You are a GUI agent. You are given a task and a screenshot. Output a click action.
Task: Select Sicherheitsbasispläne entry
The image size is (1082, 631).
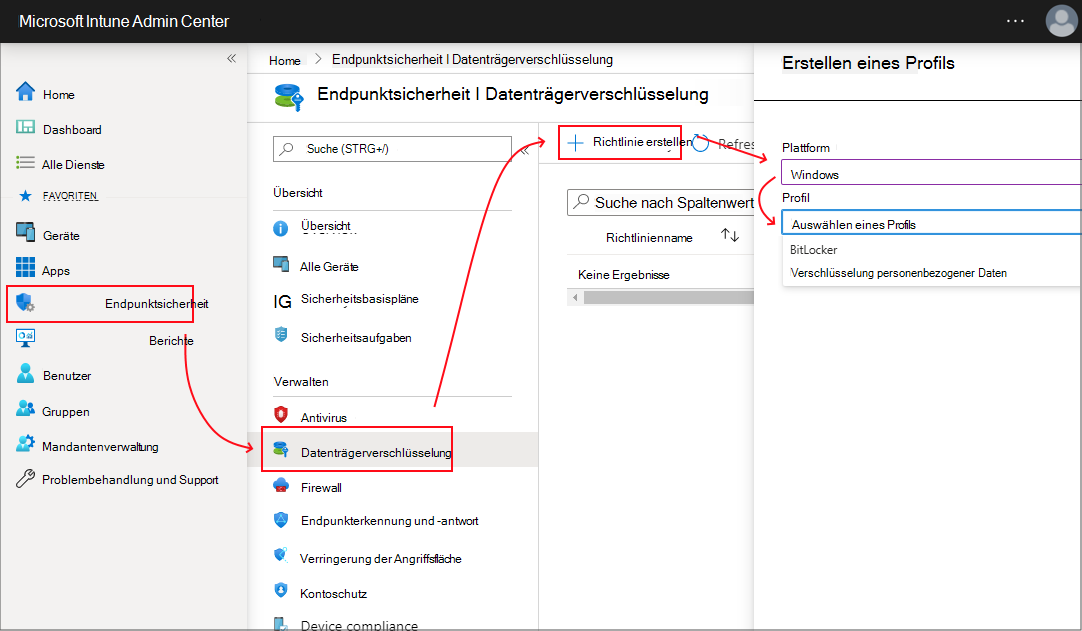[360, 299]
